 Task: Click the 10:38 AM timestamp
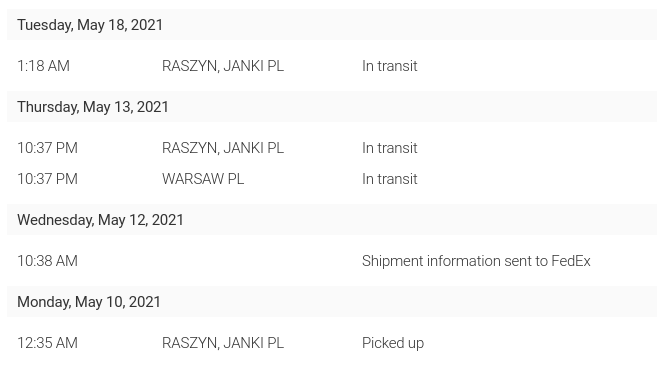47,261
